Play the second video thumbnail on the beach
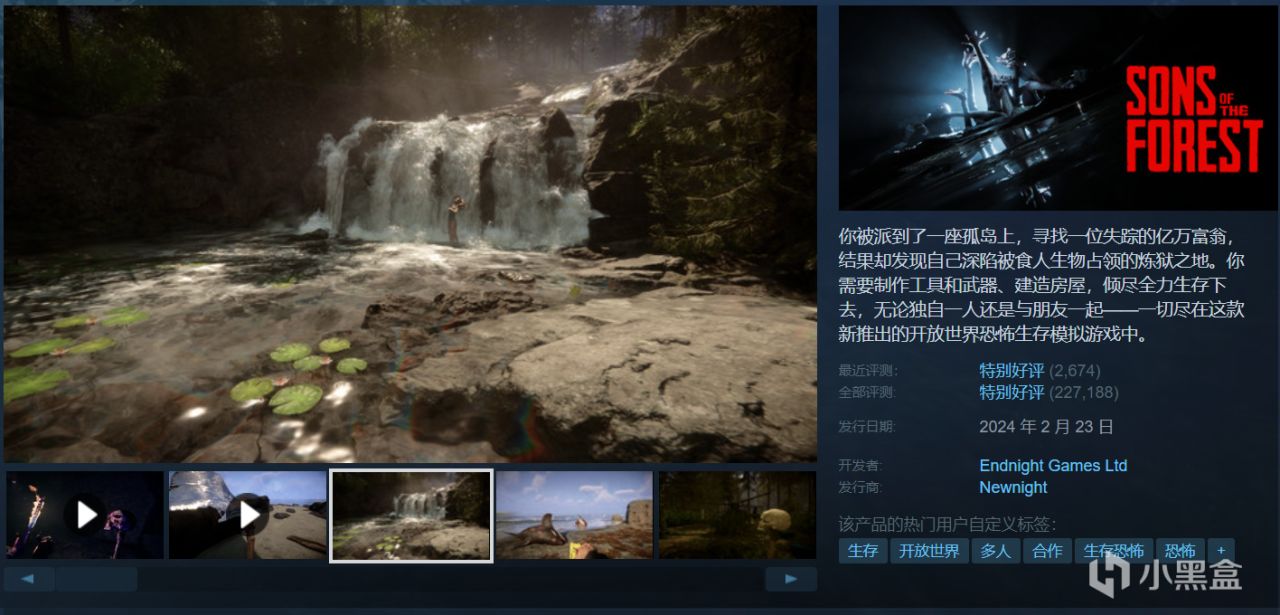 tap(248, 515)
